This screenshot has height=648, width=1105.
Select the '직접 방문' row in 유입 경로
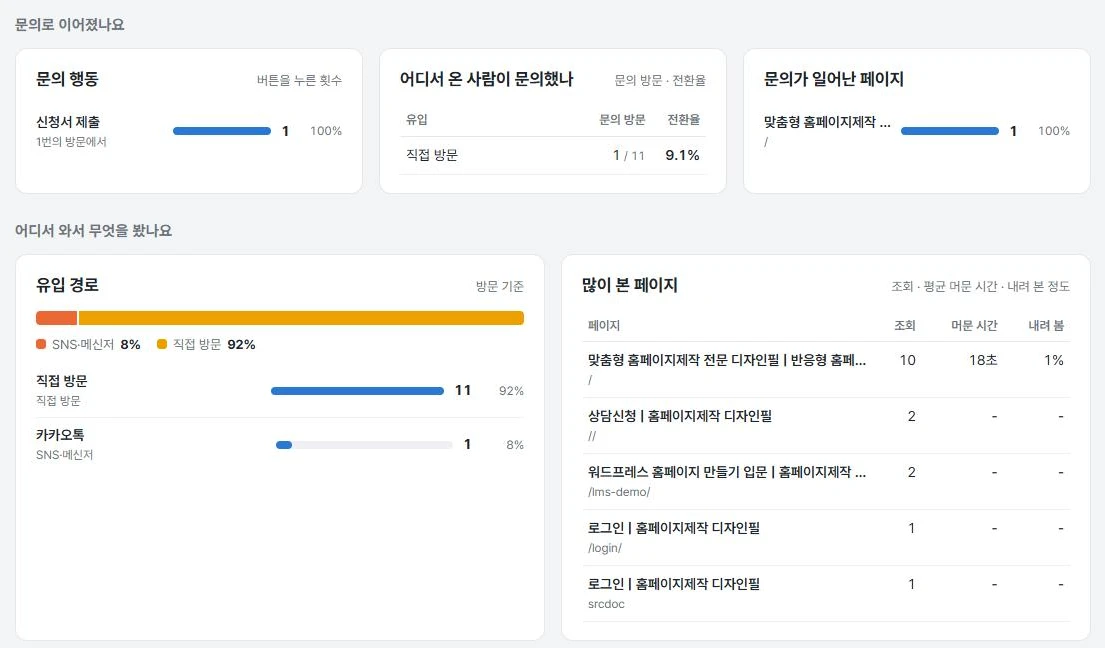point(280,390)
